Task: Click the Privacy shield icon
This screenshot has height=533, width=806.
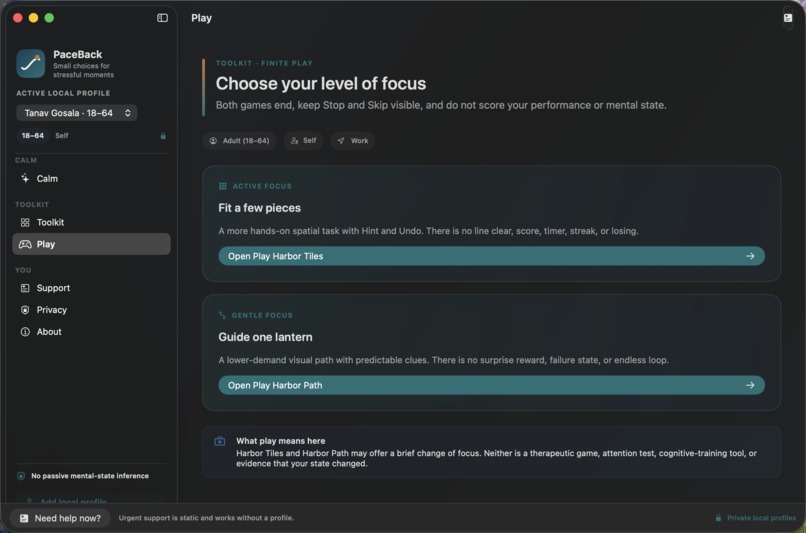Action: click(x=25, y=310)
